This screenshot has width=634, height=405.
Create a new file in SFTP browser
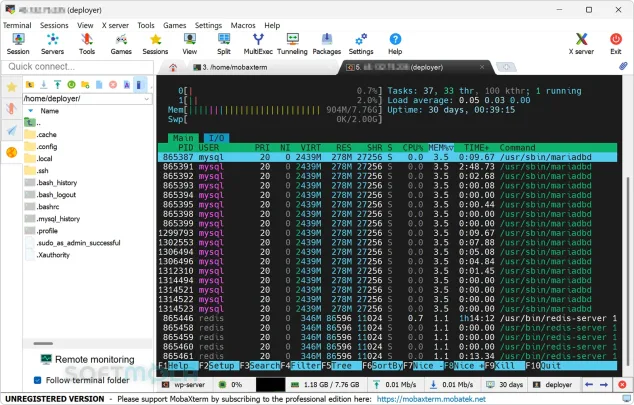99,84
